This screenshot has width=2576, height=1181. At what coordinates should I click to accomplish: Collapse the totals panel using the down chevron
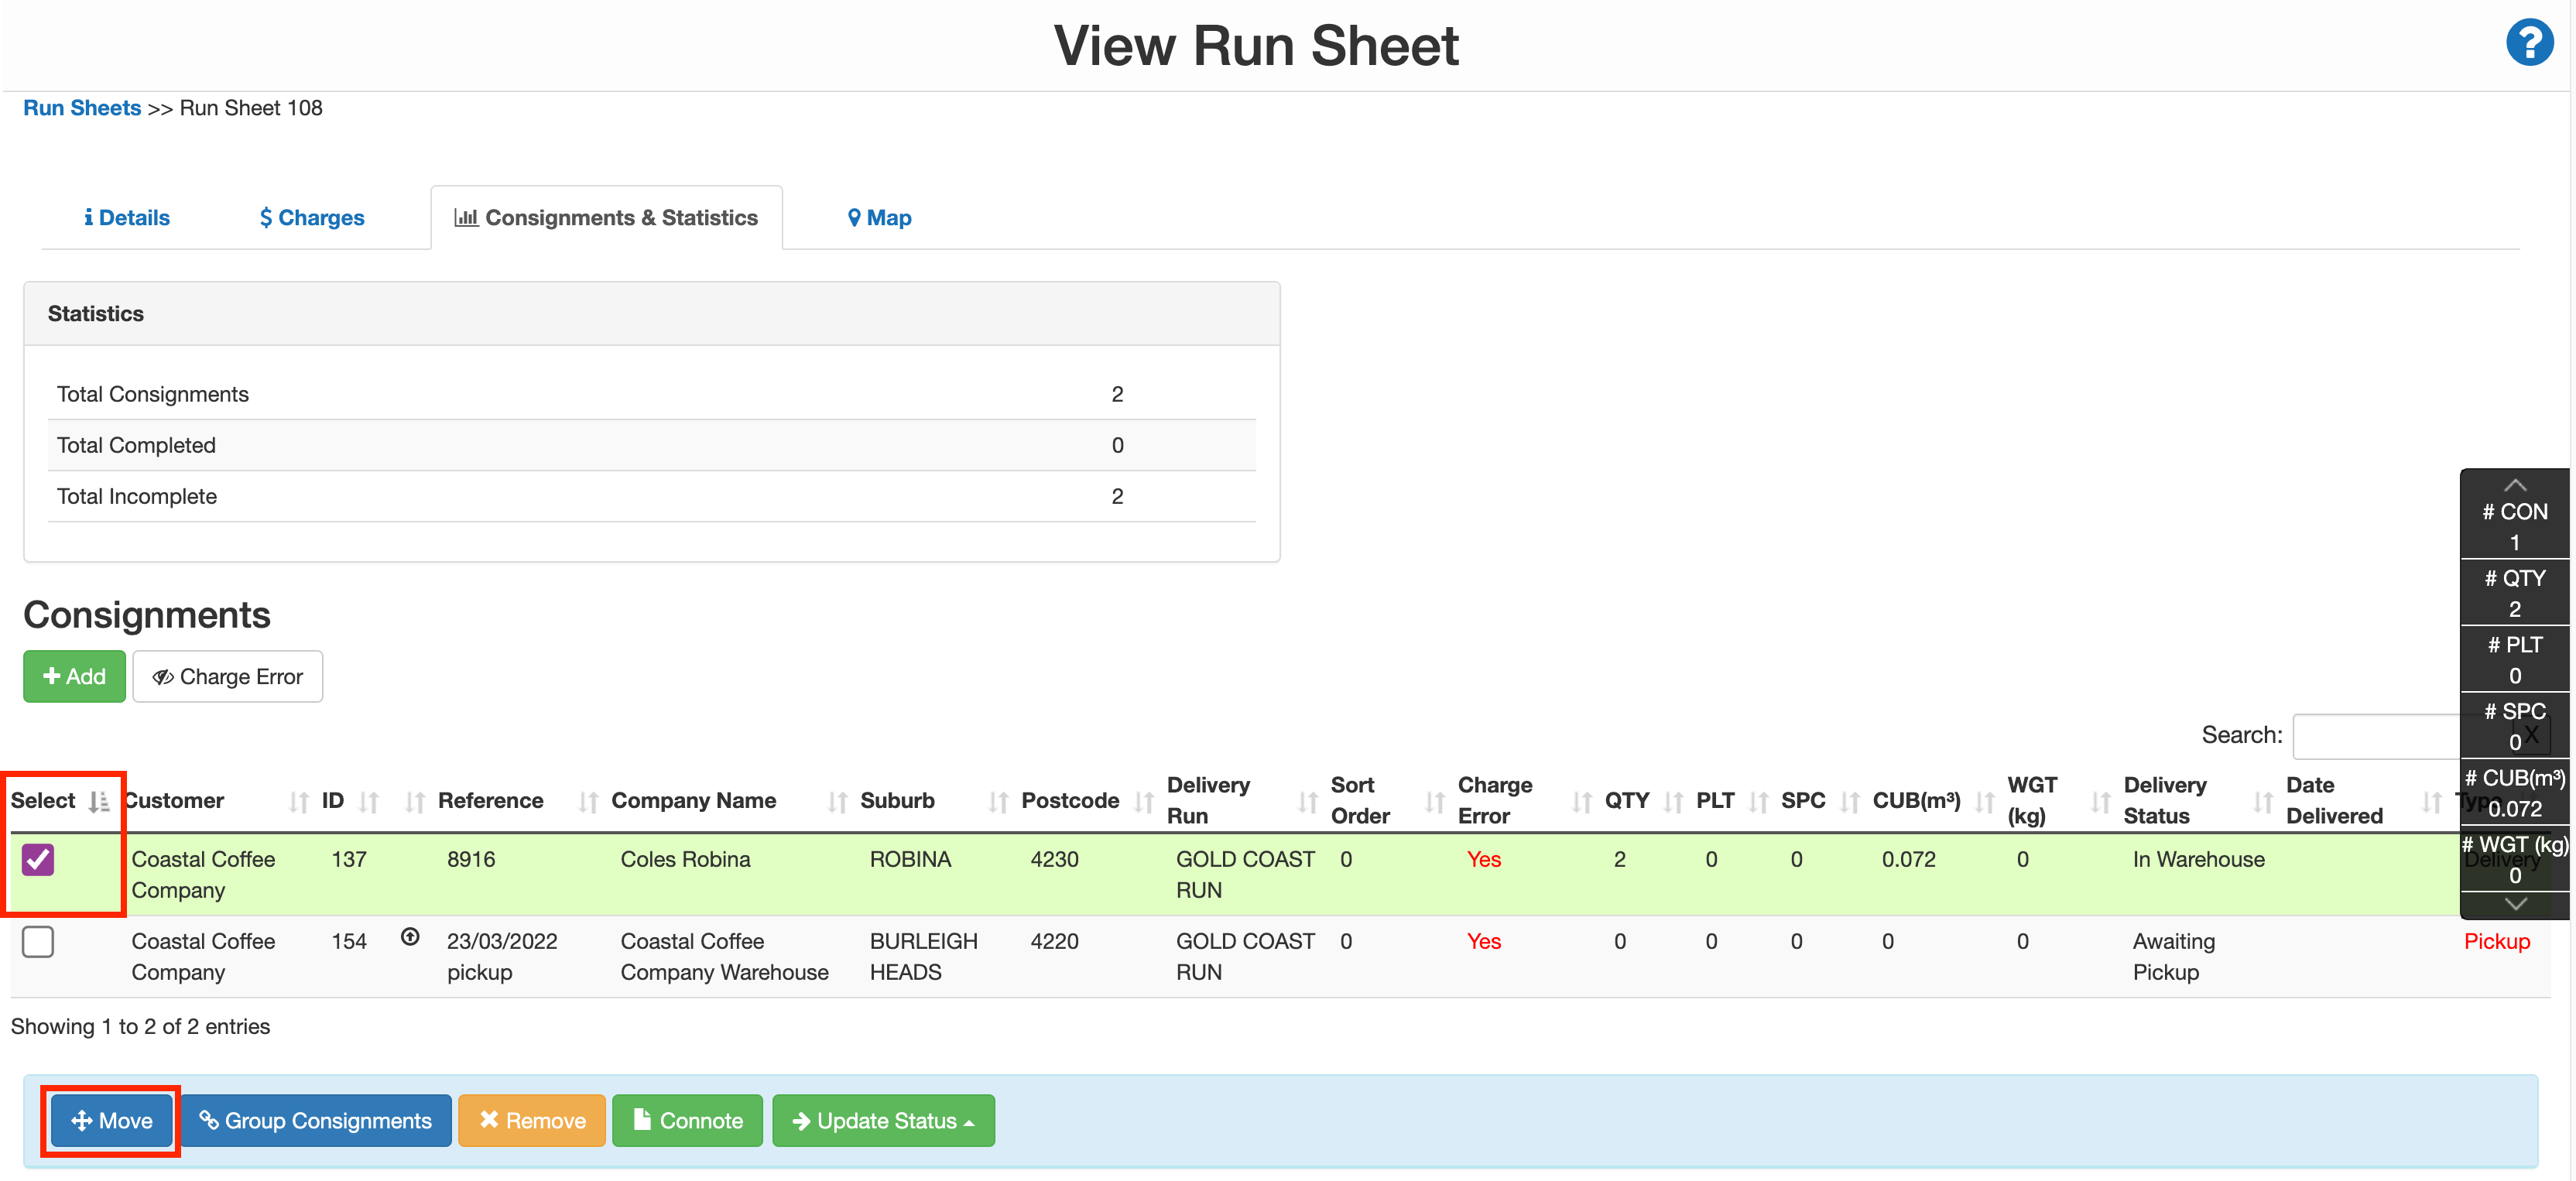[2515, 905]
